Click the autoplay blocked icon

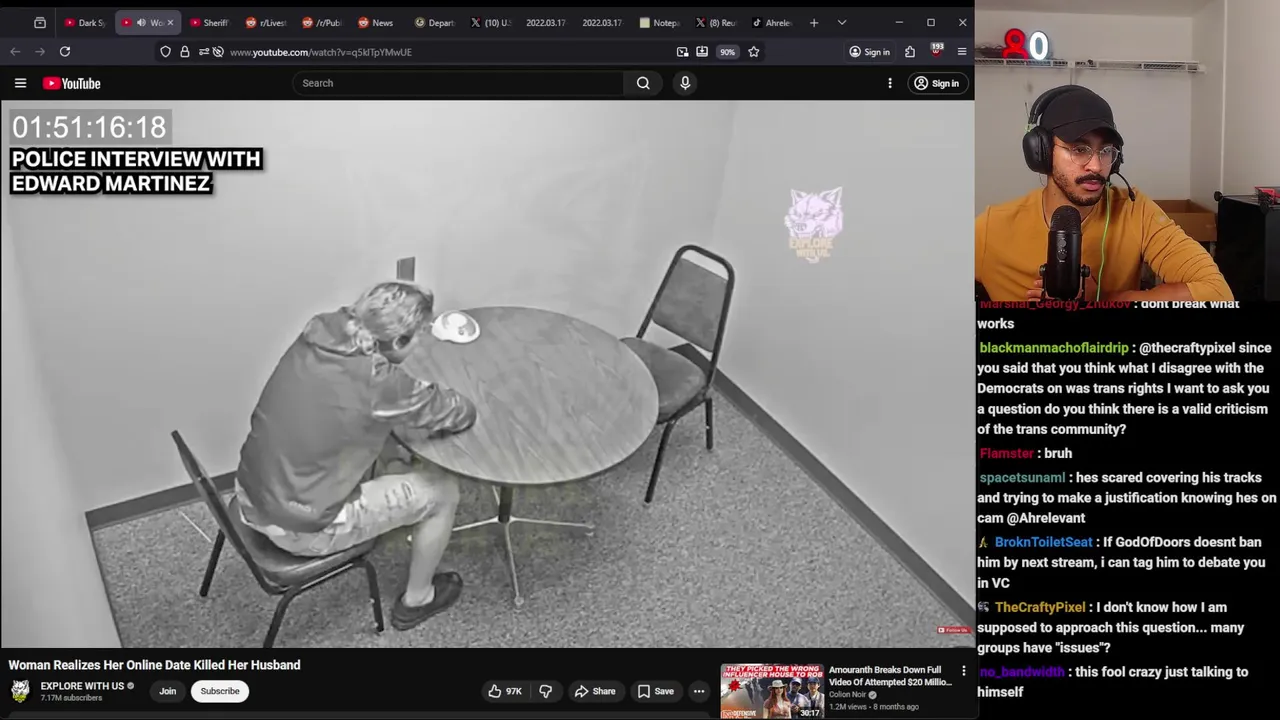(218, 52)
